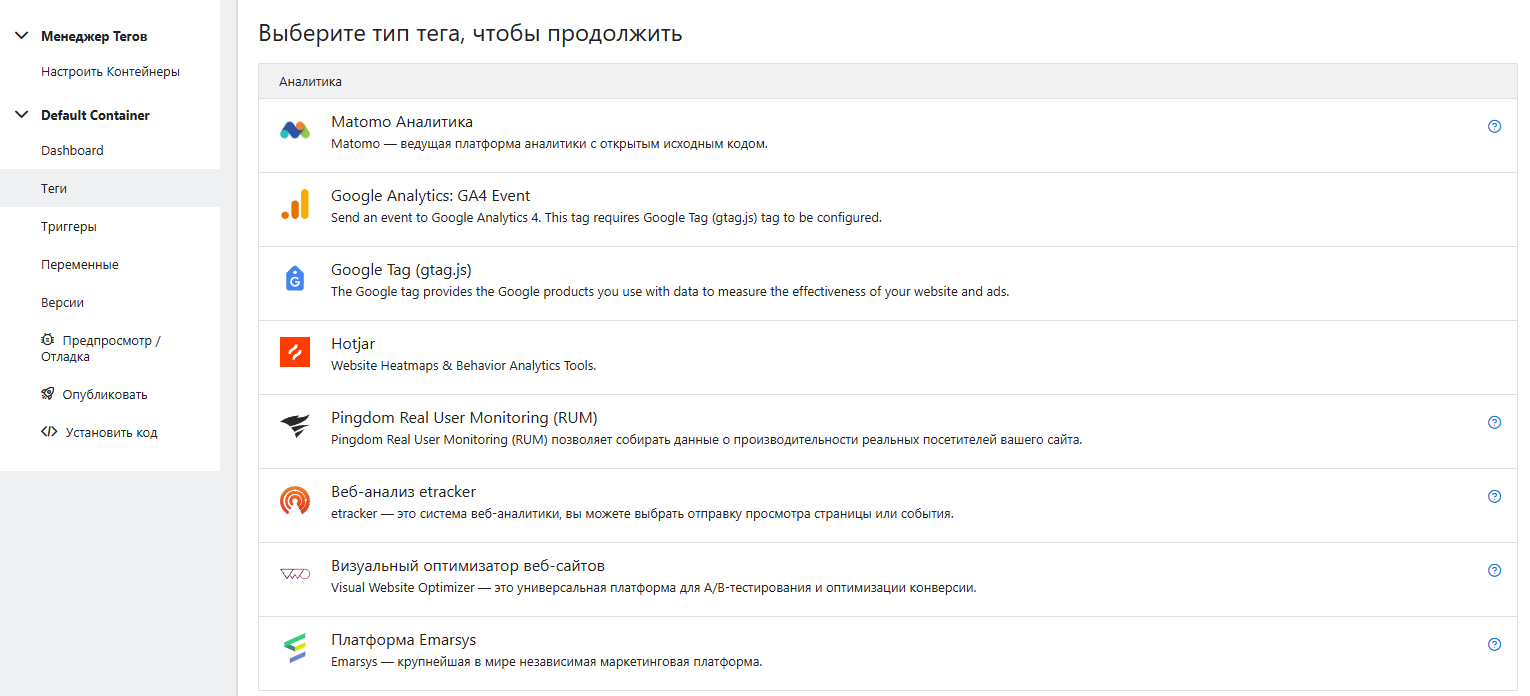Click the Emarsys platform logo icon
The width and height of the screenshot is (1530, 696).
(295, 649)
